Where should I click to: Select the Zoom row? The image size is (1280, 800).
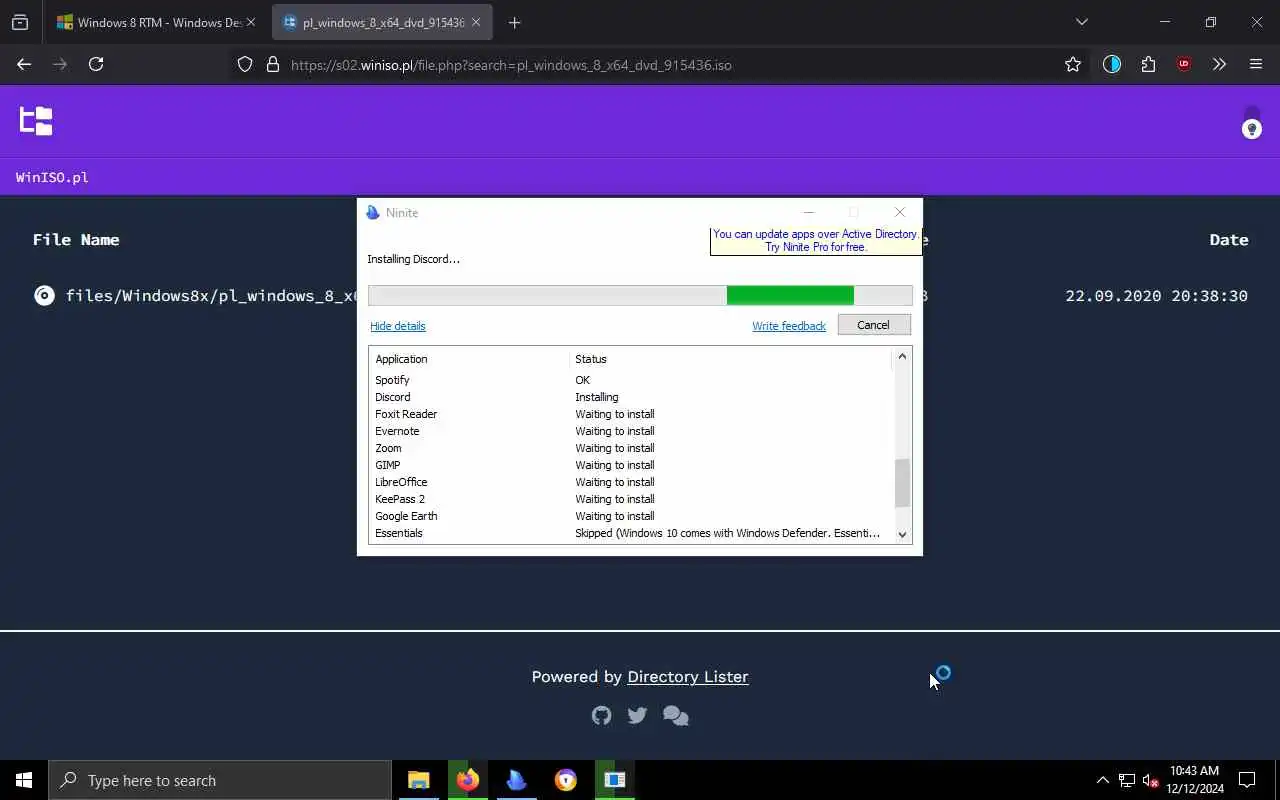point(631,448)
